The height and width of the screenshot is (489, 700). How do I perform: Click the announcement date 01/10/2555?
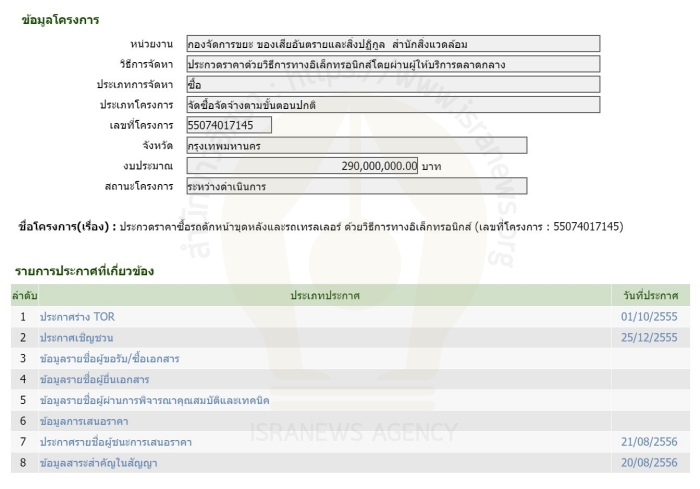pyautogui.click(x=649, y=317)
